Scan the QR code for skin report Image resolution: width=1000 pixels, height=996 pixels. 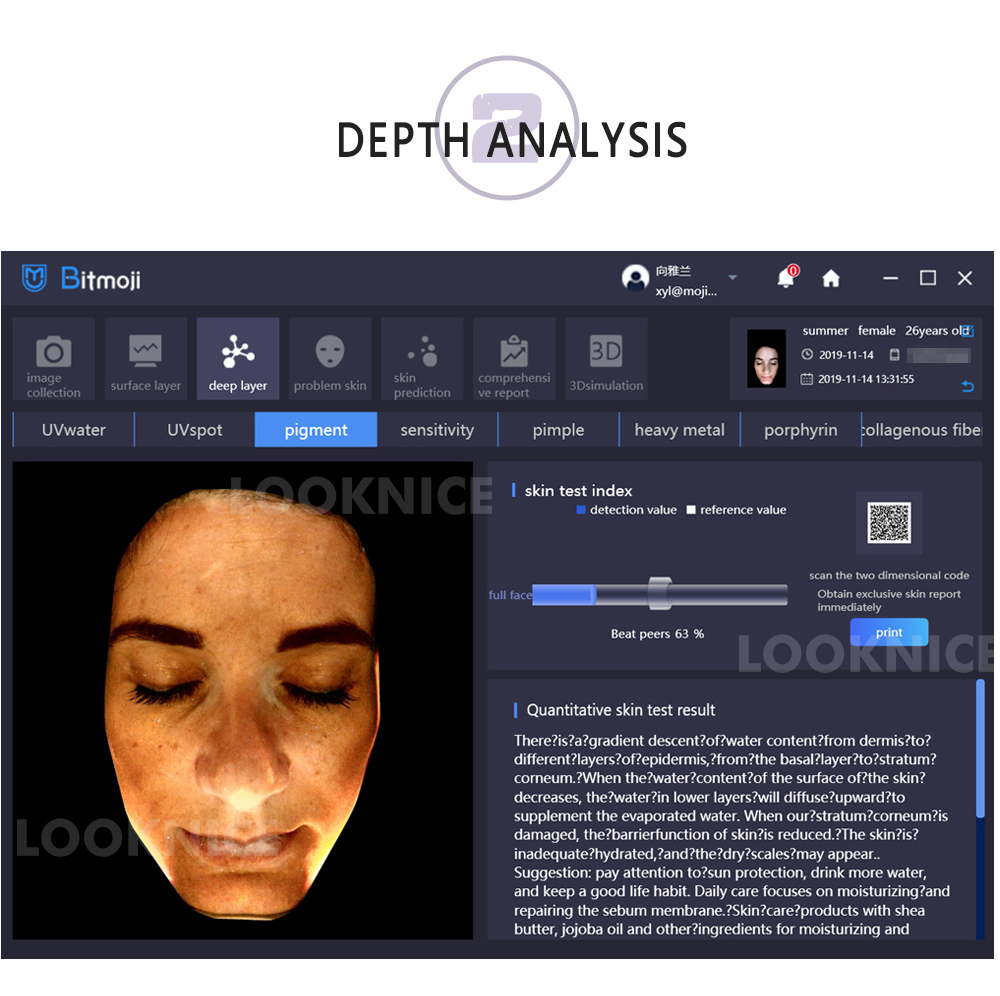click(888, 522)
